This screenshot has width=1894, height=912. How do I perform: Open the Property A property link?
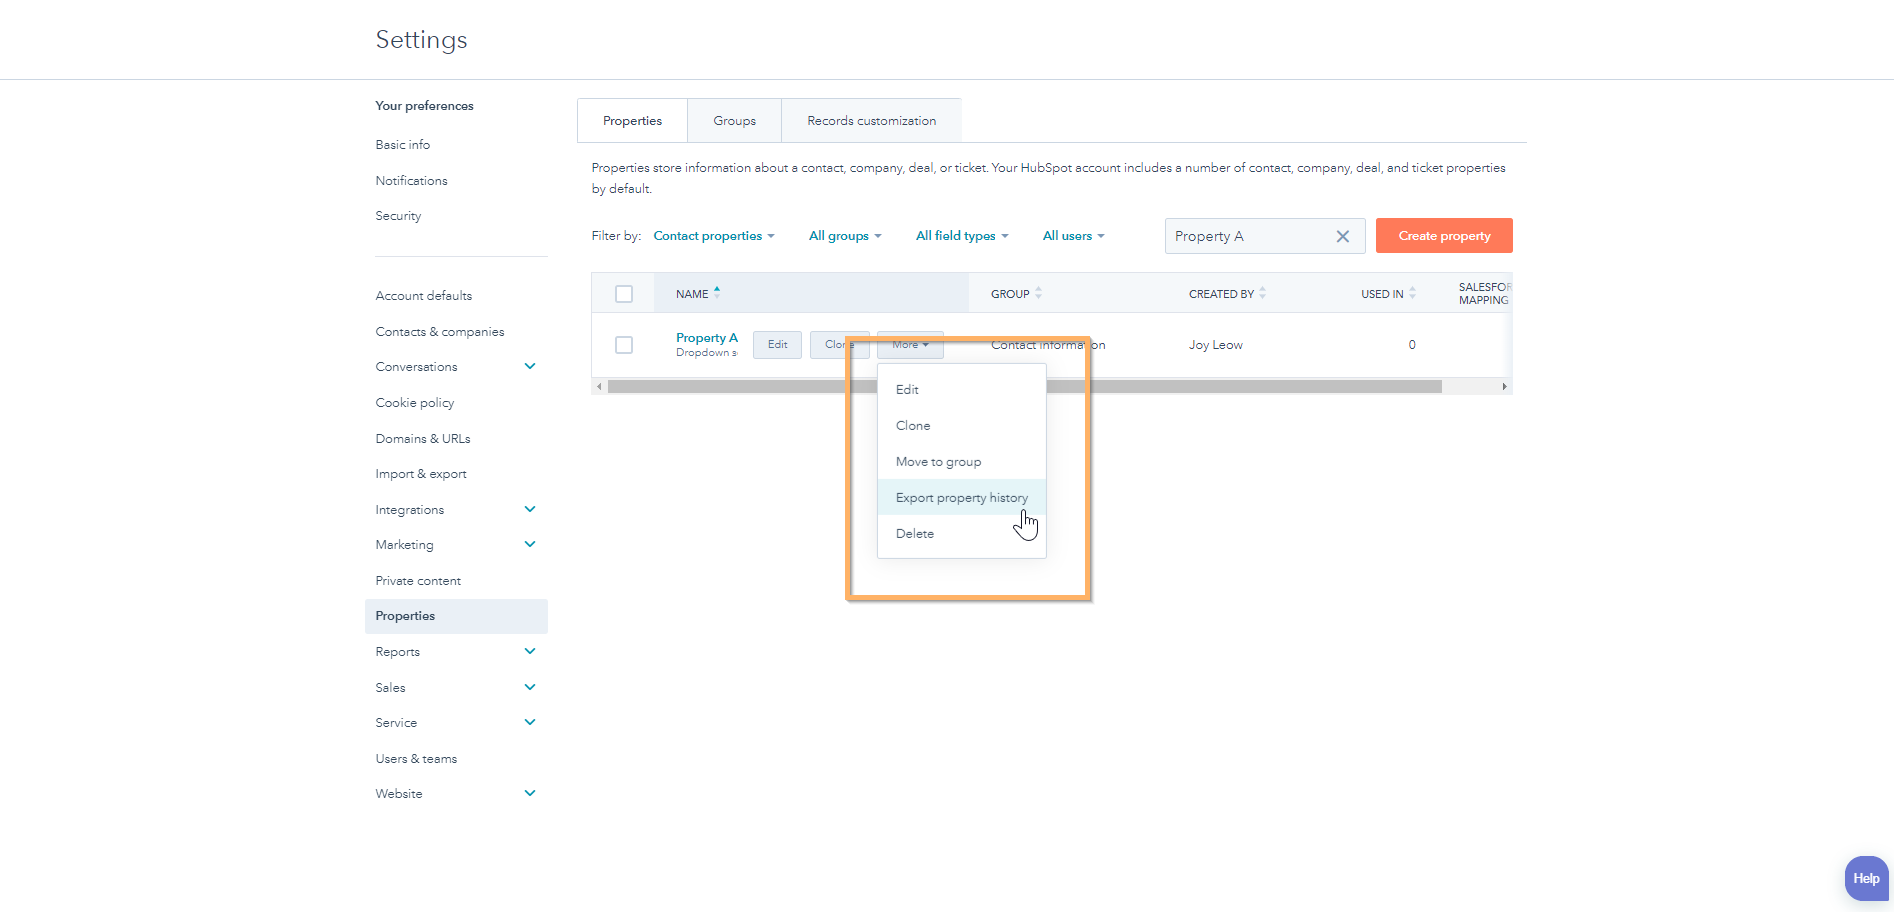point(706,337)
